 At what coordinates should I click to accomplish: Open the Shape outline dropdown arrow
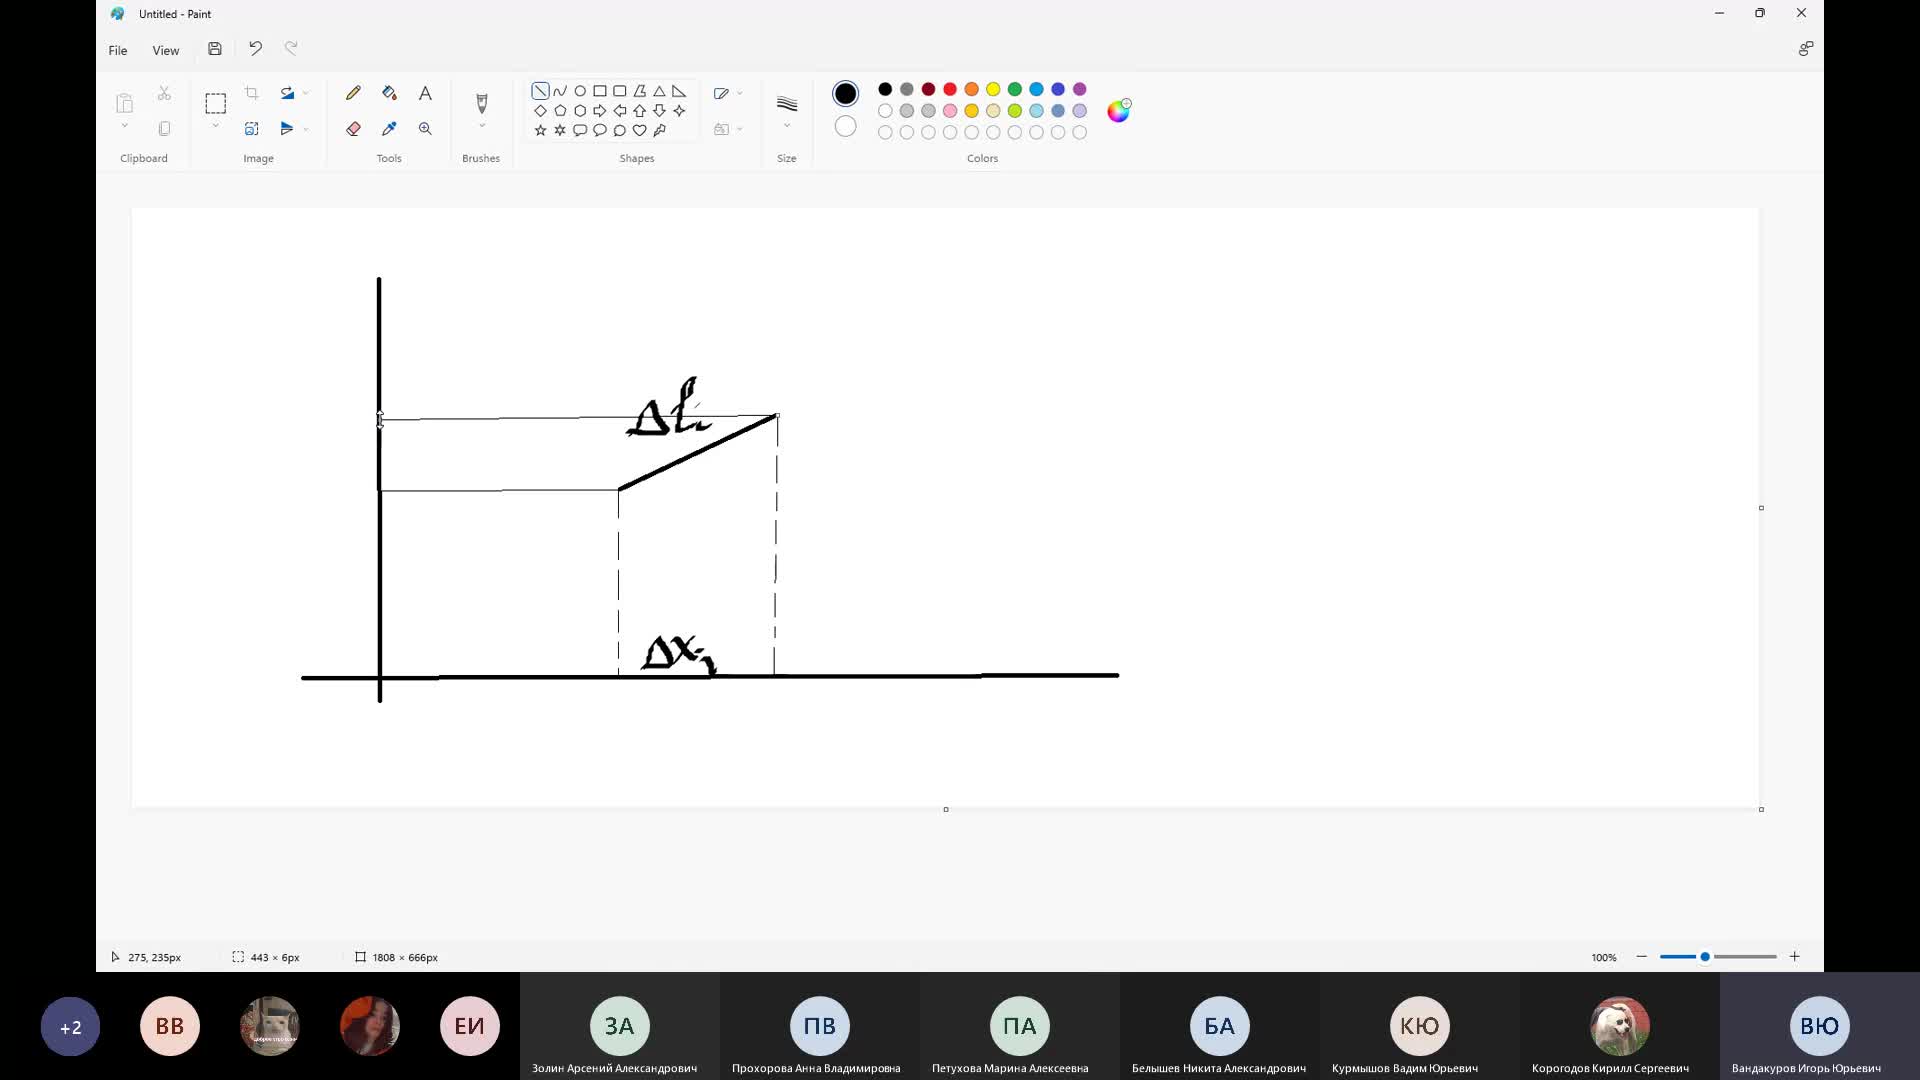coord(739,93)
